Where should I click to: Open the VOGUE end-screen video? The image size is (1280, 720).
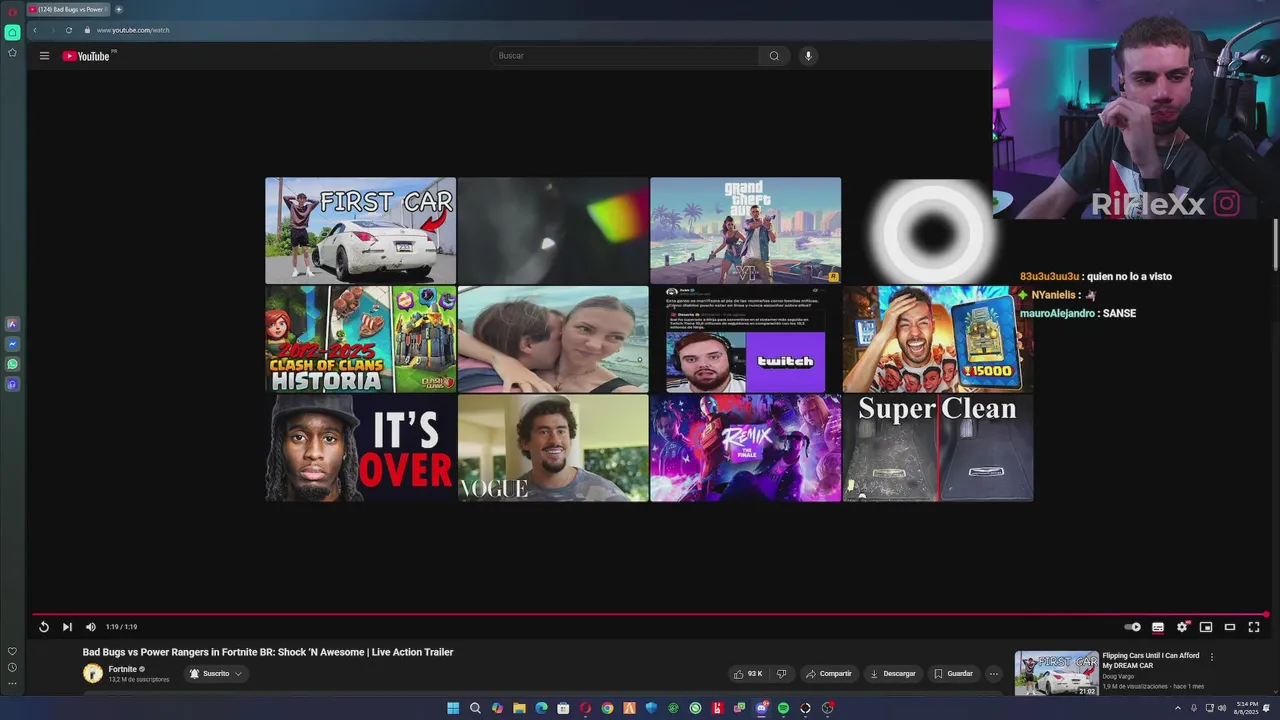tap(553, 448)
